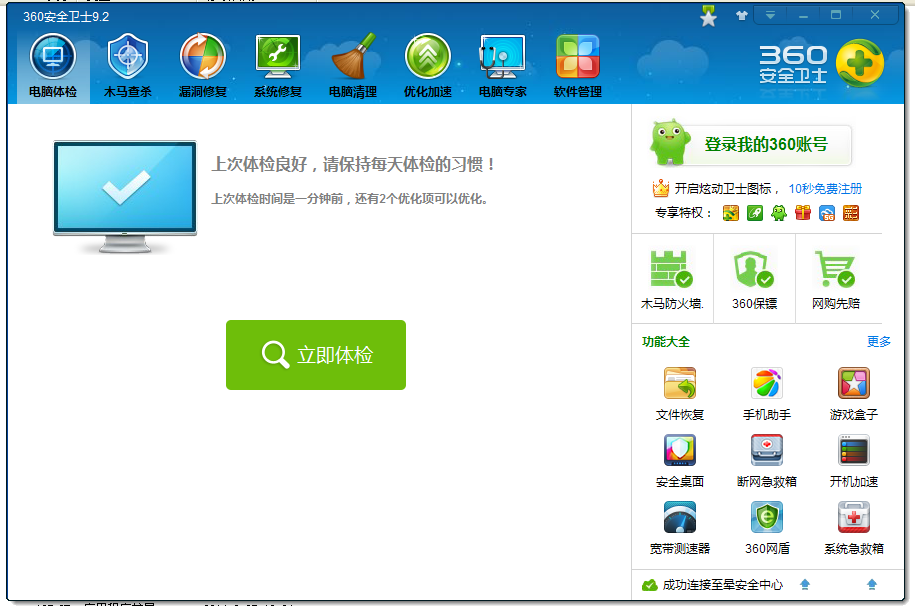Screen dimensions: 915x606
Task: Click 开启炫动卫士图标 text
Action: pyautogui.click(x=723, y=189)
